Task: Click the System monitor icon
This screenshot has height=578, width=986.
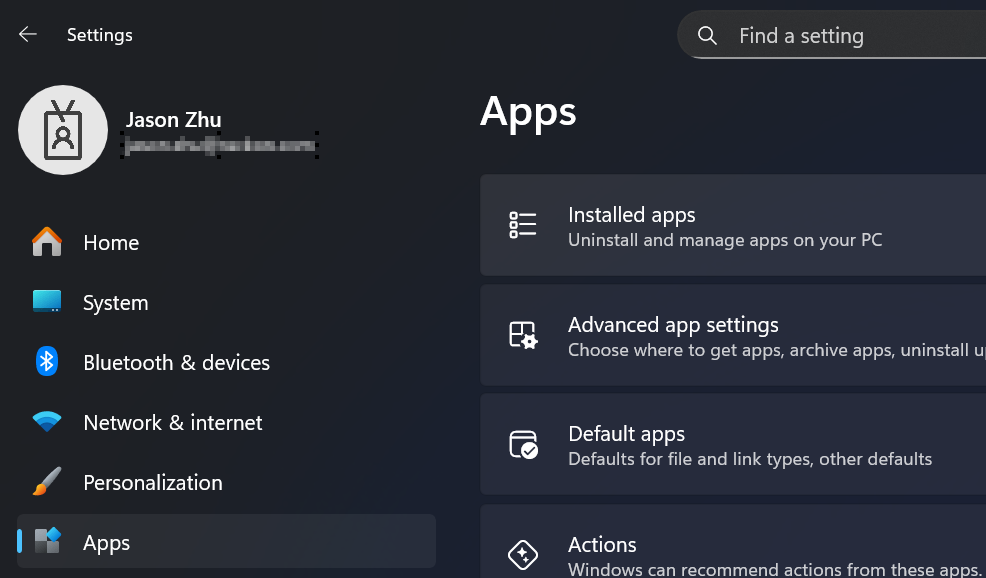Action: click(x=47, y=302)
